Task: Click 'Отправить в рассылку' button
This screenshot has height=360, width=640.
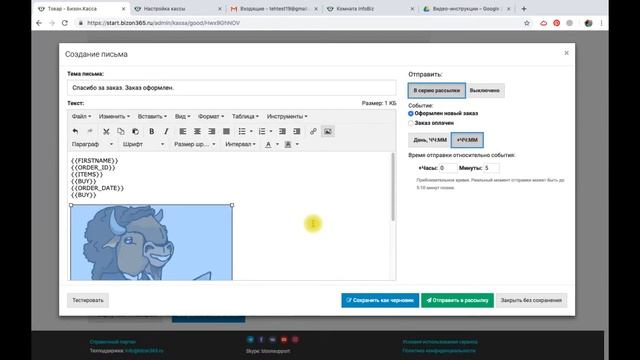Action: 457,300
